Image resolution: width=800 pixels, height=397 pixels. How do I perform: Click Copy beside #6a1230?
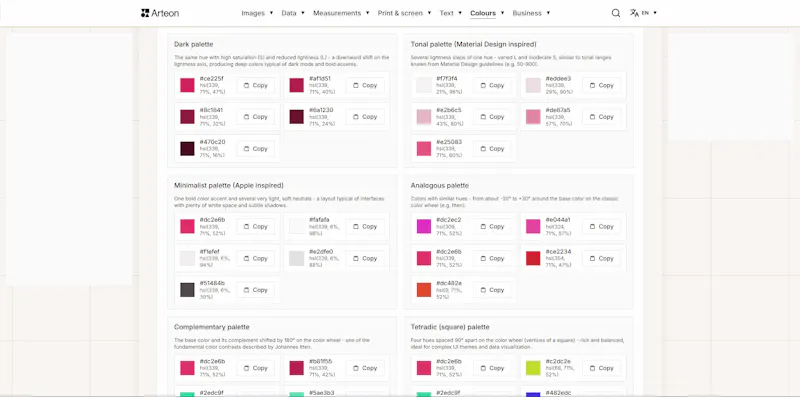click(365, 117)
